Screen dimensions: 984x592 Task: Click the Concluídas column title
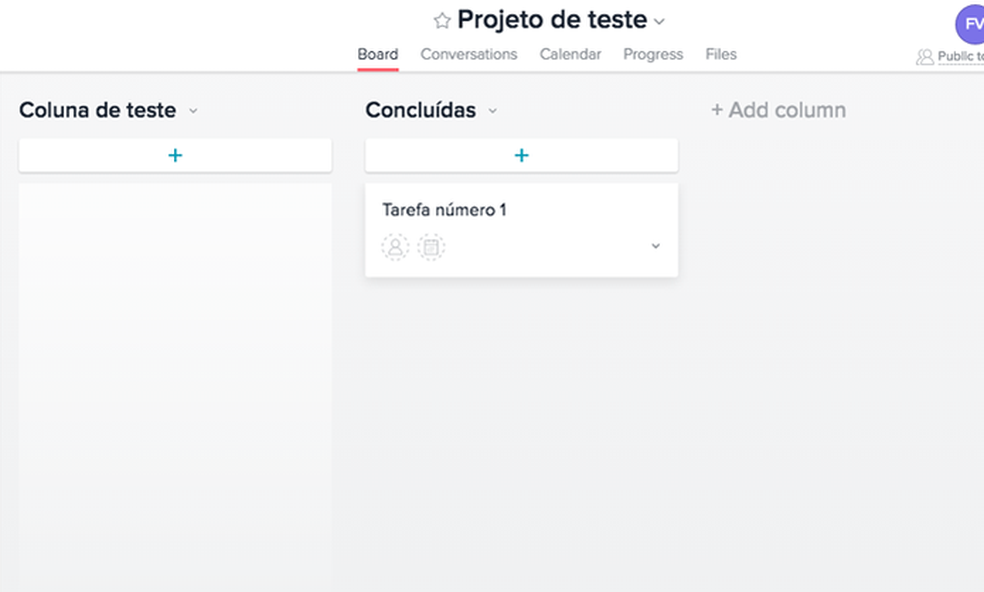pyautogui.click(x=420, y=110)
